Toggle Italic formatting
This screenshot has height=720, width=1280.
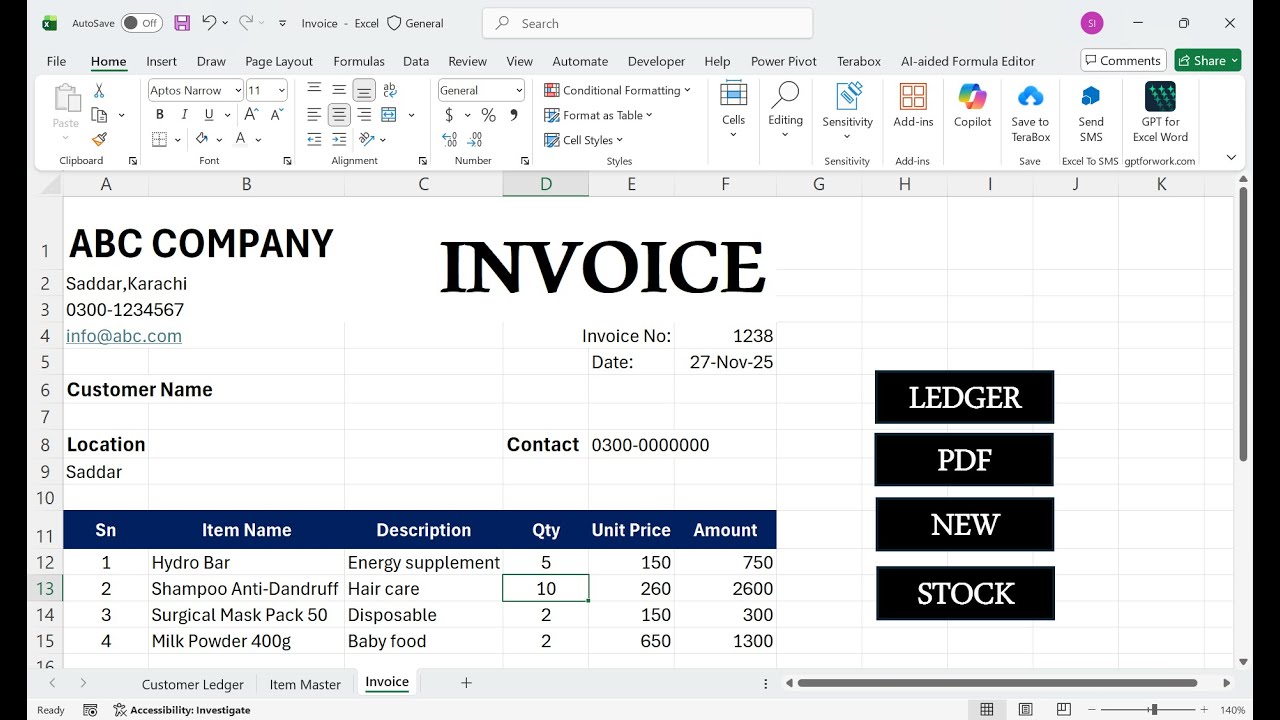coord(183,115)
